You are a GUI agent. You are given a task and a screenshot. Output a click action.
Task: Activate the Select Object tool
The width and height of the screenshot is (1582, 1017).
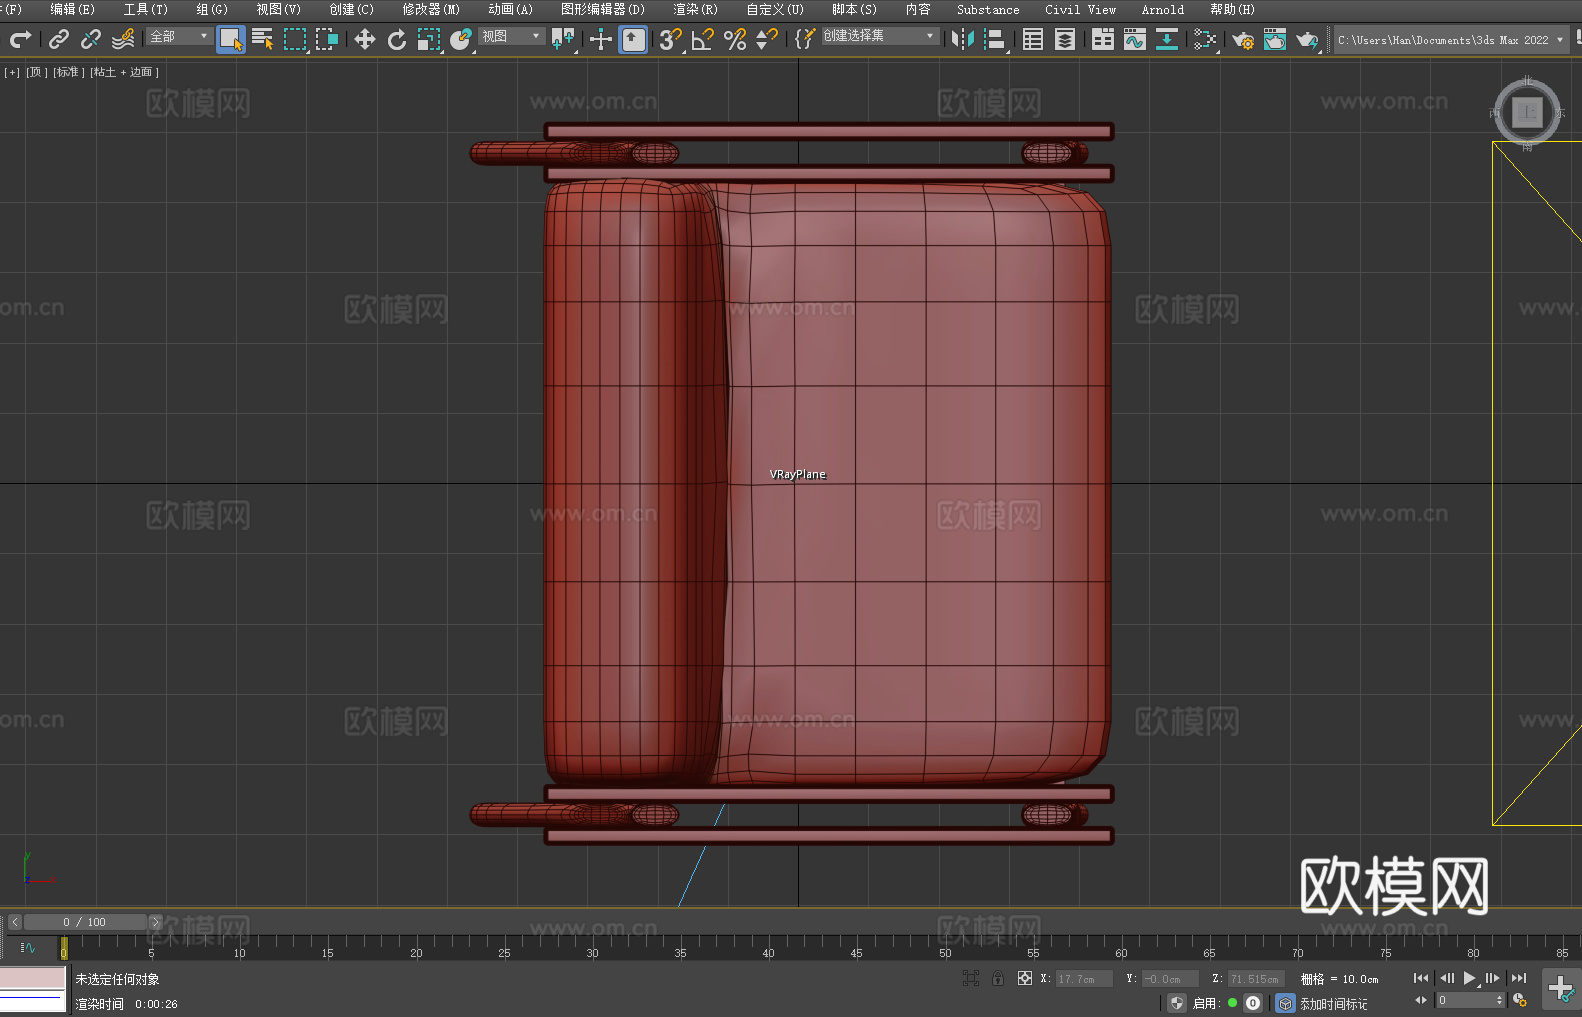click(x=231, y=39)
